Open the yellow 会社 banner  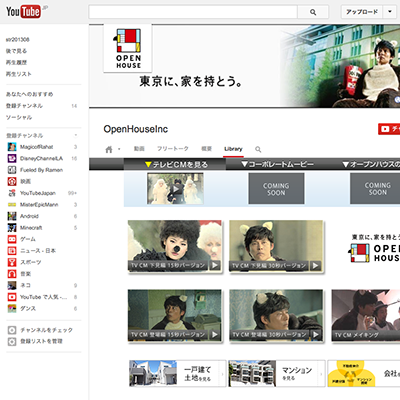pos(364,373)
